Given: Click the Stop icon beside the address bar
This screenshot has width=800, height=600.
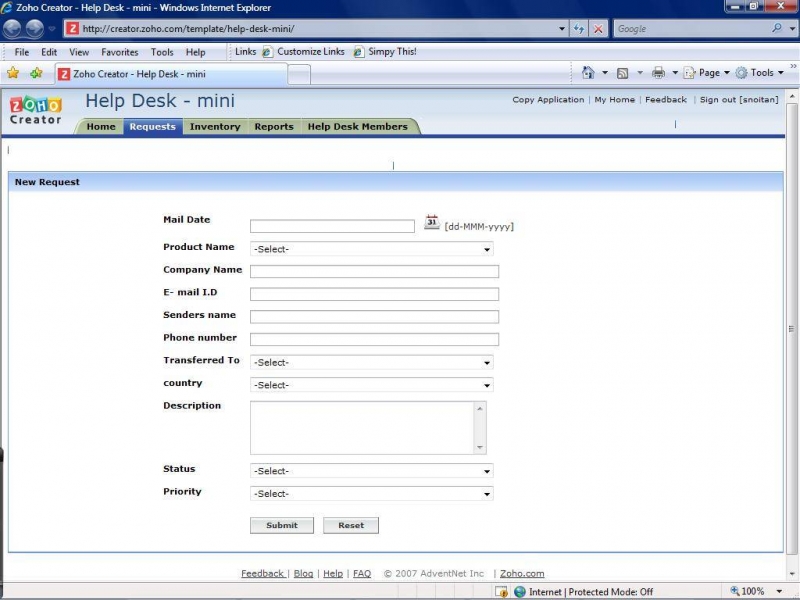Looking at the screenshot, I should pos(597,28).
